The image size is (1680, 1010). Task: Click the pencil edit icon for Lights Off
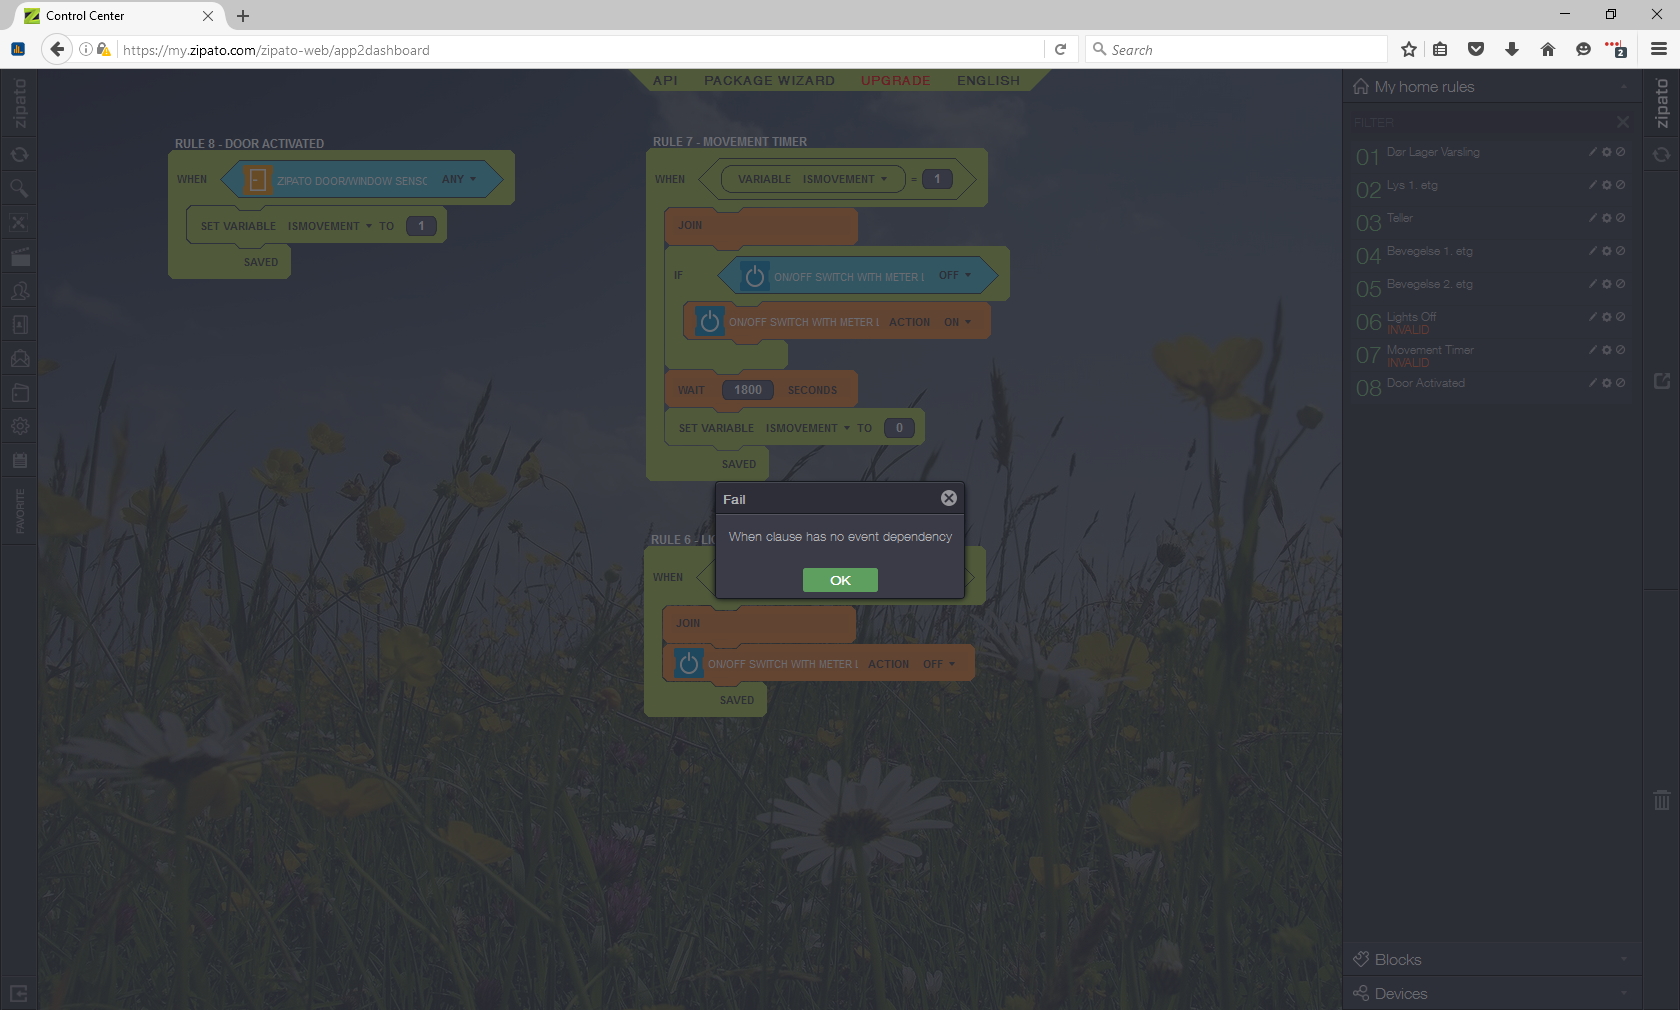pos(1593,317)
